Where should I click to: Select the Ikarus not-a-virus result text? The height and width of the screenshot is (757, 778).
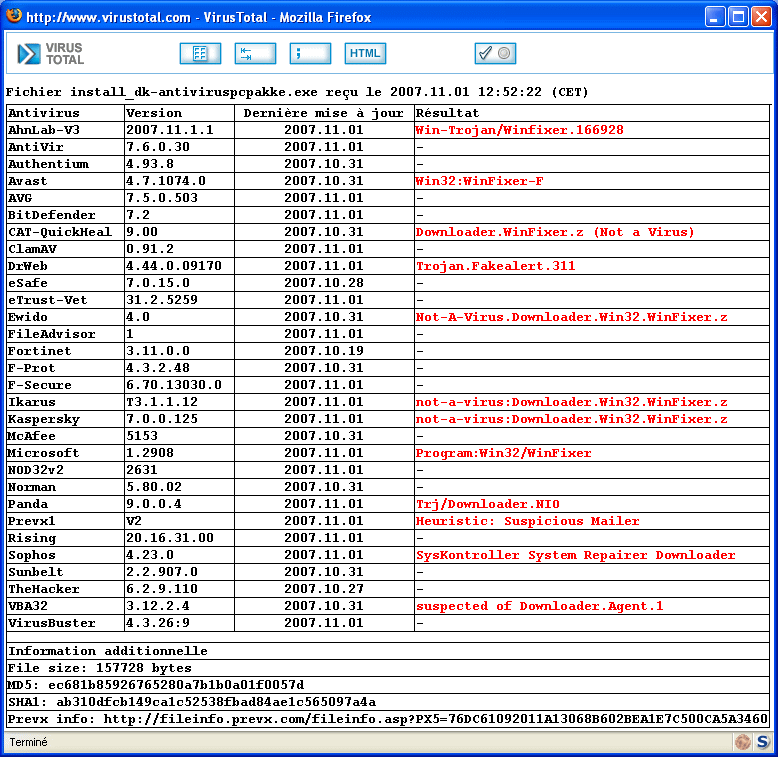click(572, 402)
